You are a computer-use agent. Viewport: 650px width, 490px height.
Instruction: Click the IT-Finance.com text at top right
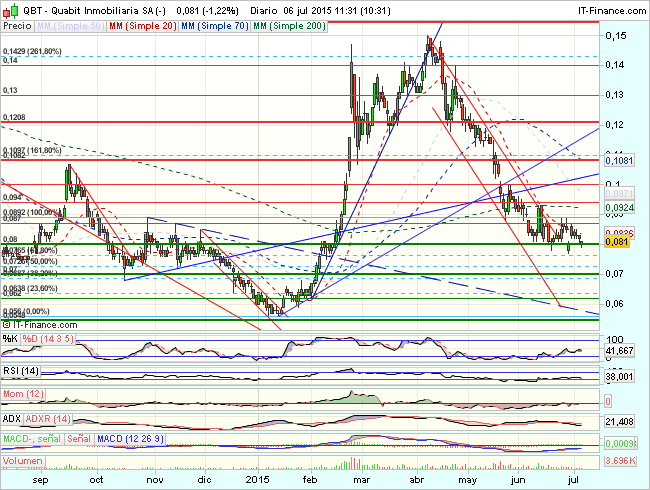pos(612,11)
